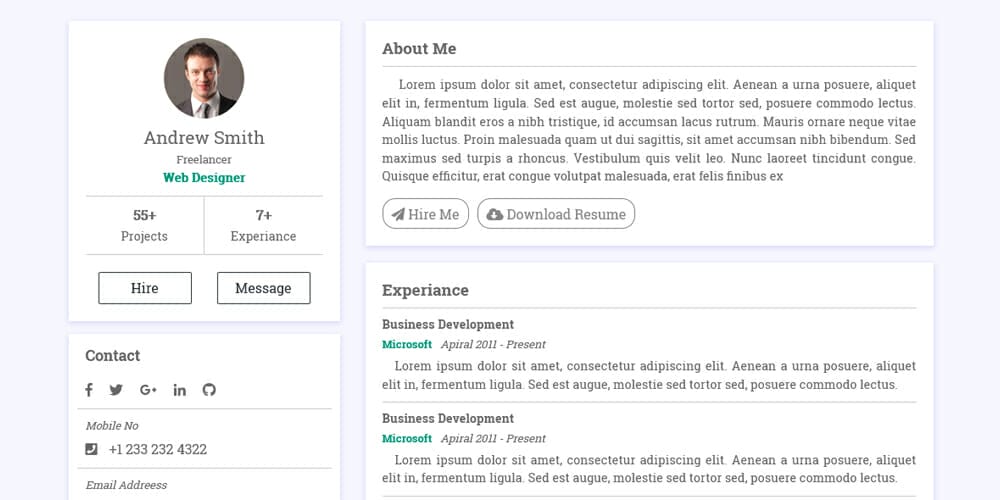This screenshot has width=1000, height=500.
Task: Open the LinkedIn profile icon
Action: pyautogui.click(x=180, y=390)
